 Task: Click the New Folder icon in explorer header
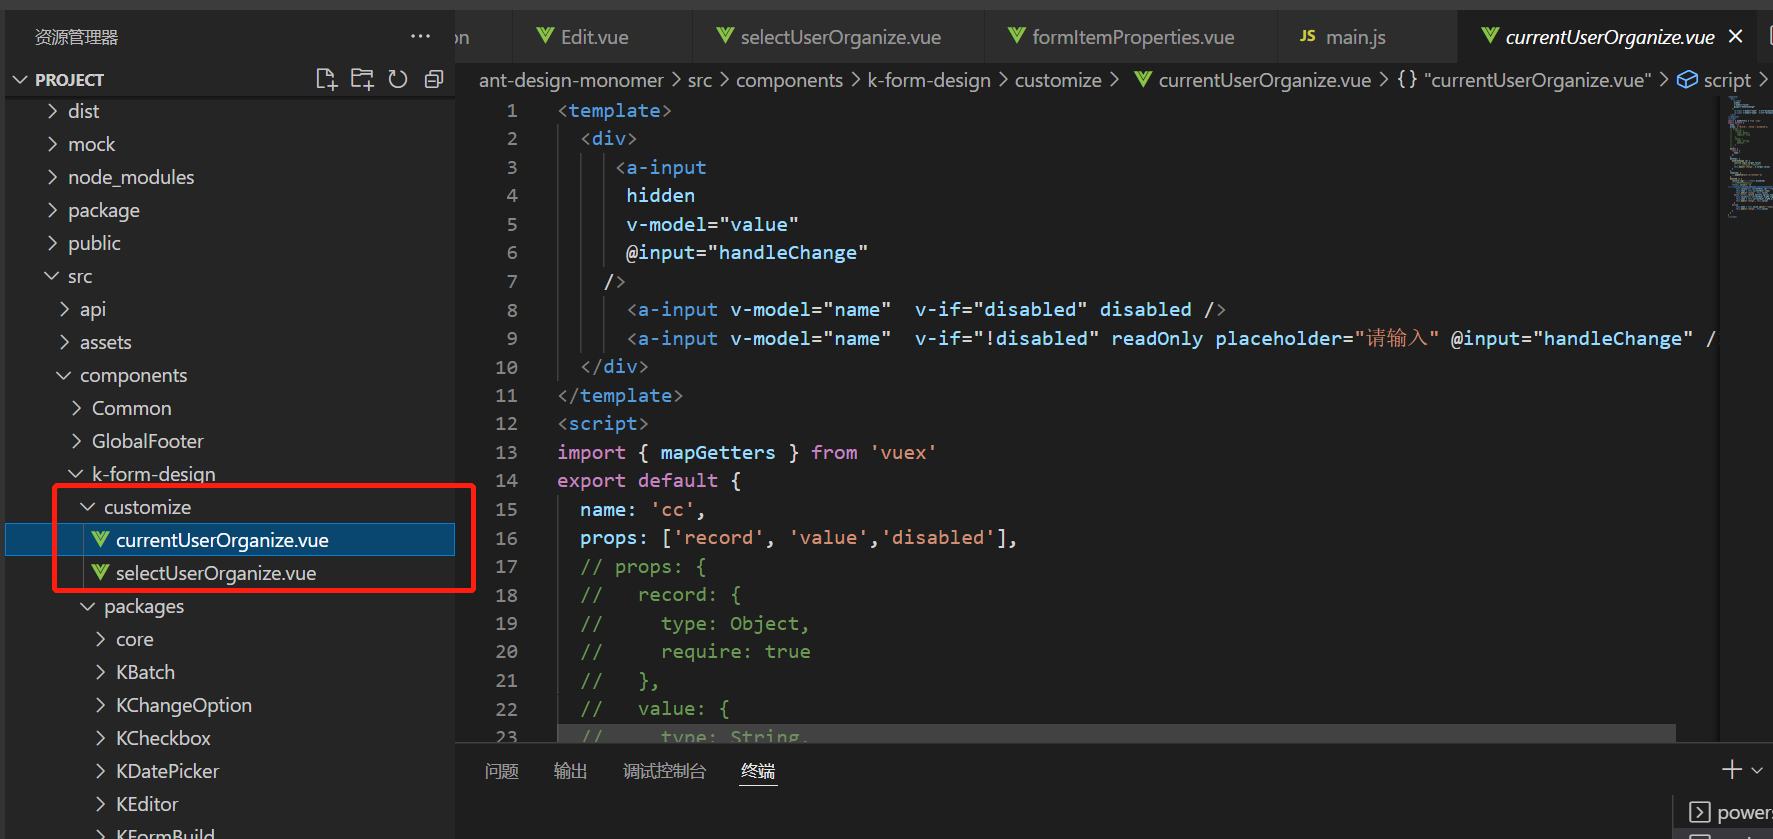[x=362, y=79]
